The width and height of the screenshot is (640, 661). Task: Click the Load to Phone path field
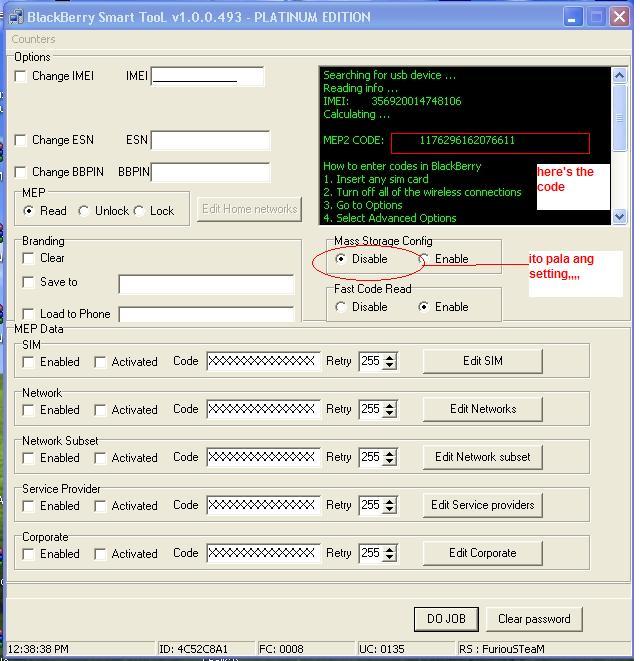(206, 314)
